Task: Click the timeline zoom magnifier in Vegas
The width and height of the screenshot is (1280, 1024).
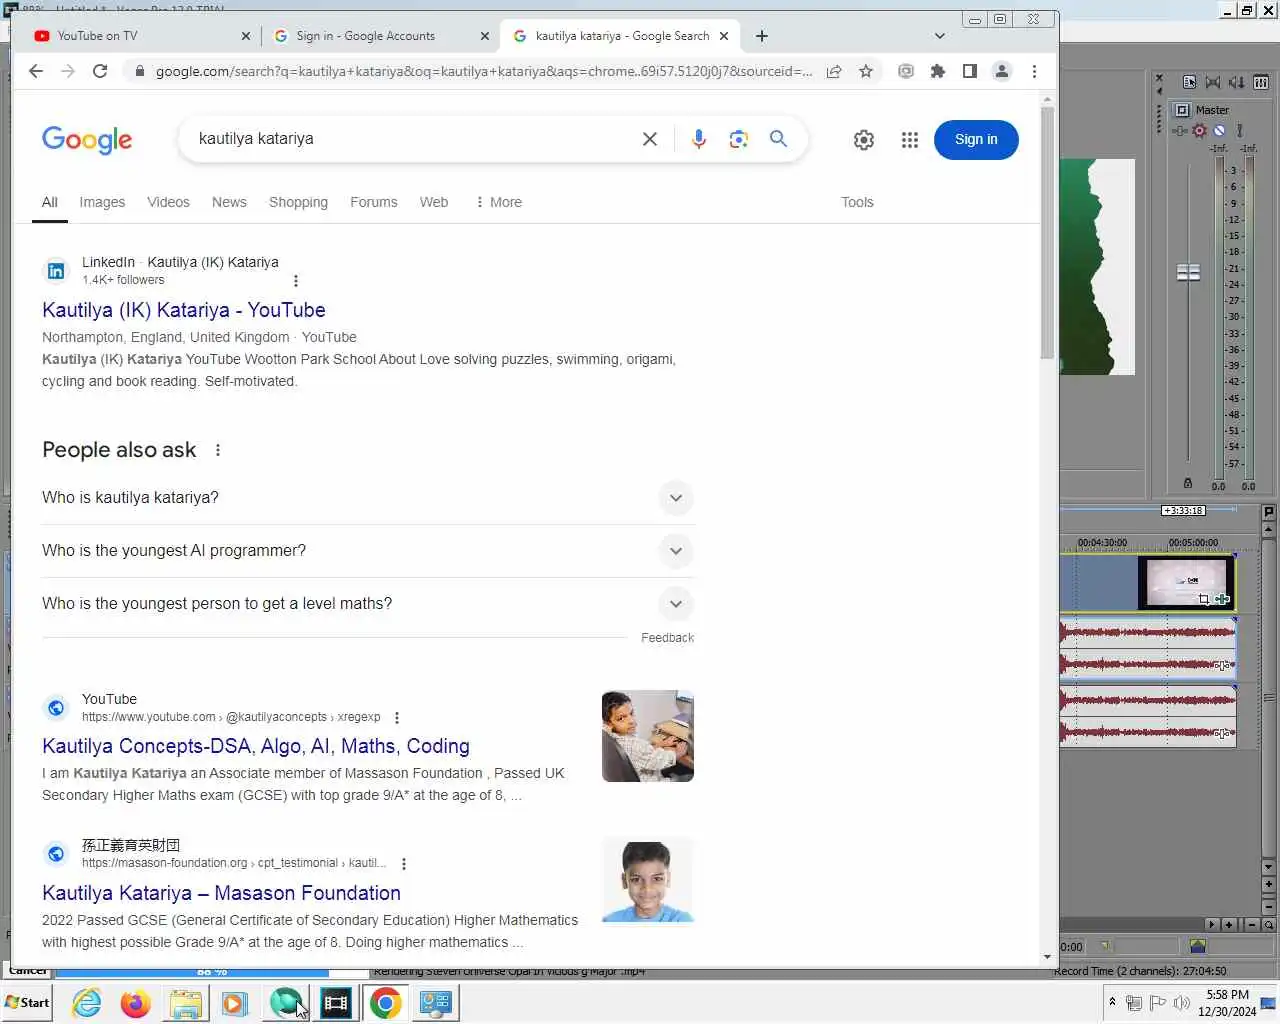Action: tap(1268, 925)
